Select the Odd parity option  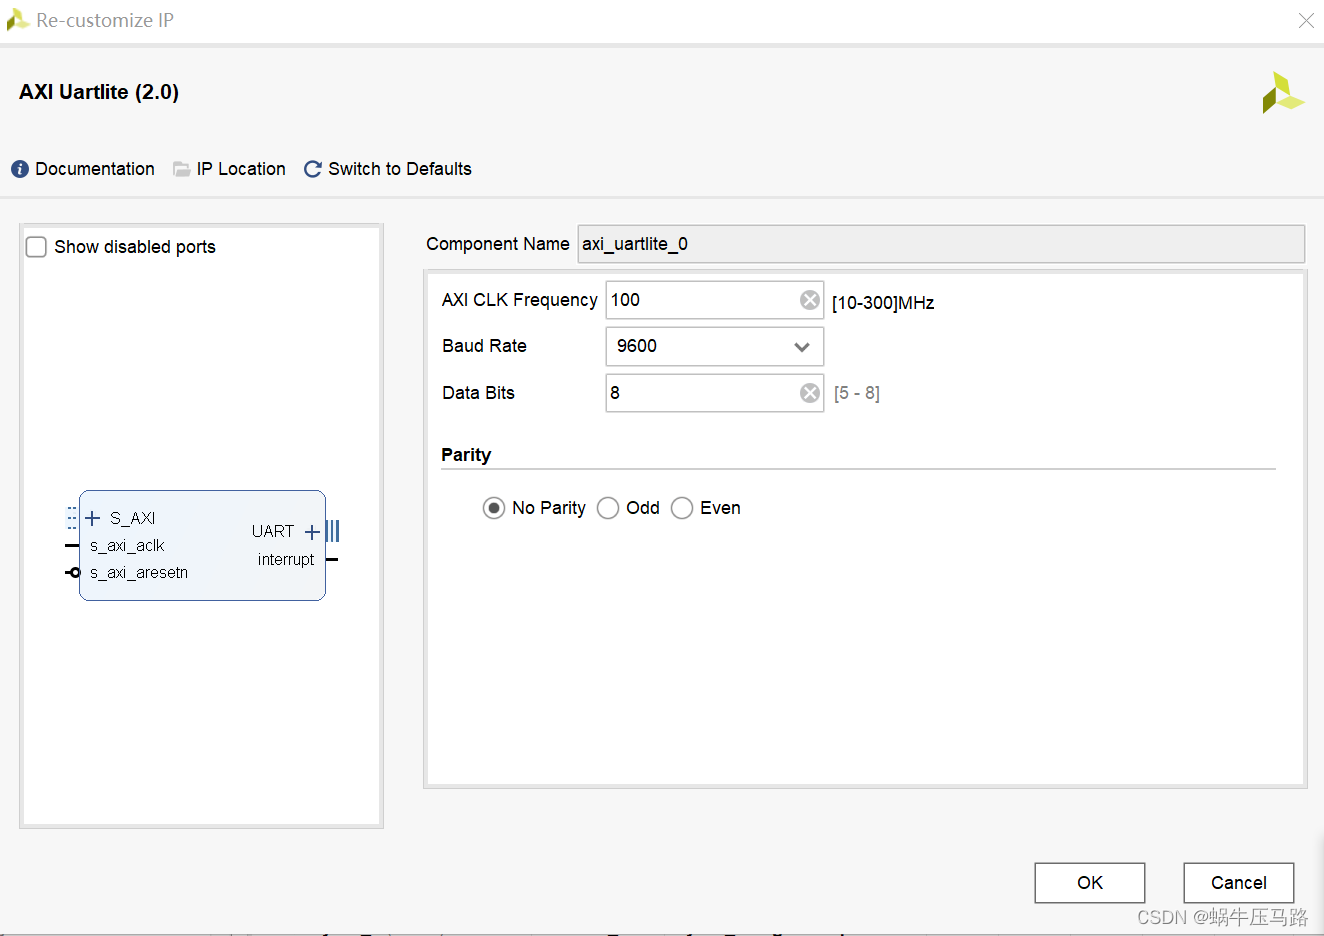(x=608, y=508)
